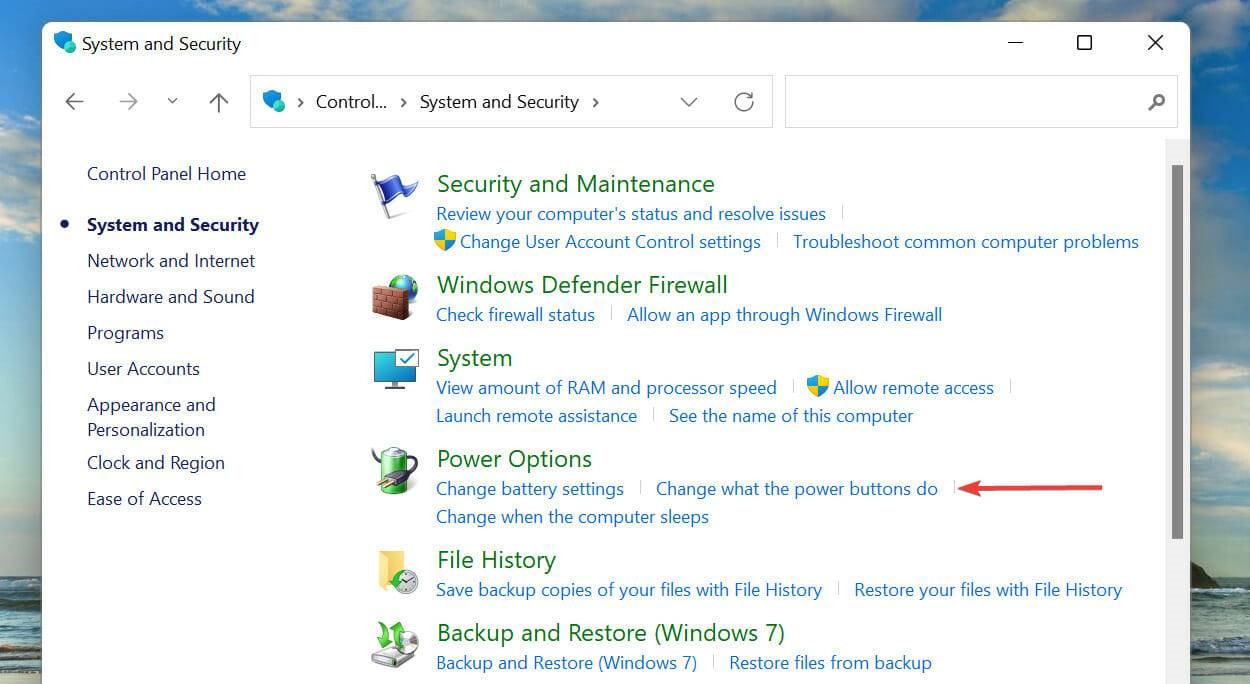
Task: Maximize the System and Security window
Action: coord(1084,43)
